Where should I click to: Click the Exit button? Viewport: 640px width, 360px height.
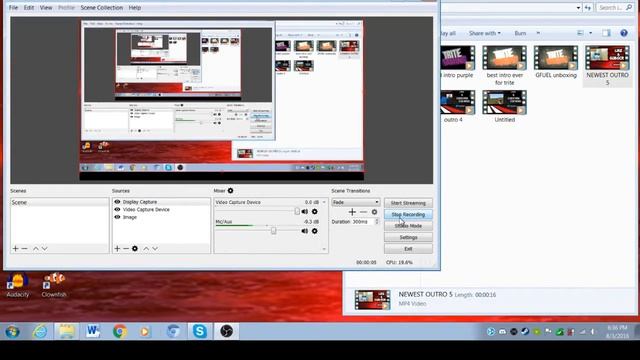coord(408,249)
